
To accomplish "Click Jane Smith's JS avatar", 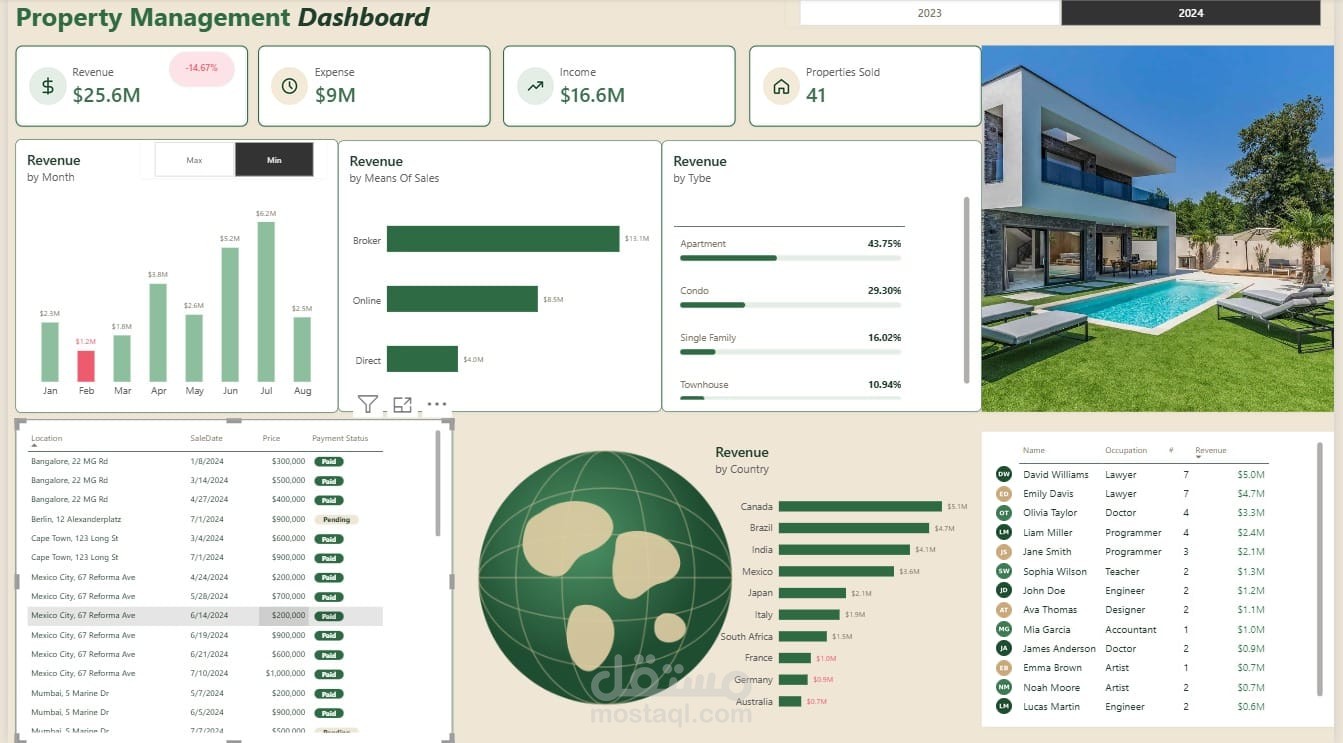I will coord(1004,552).
